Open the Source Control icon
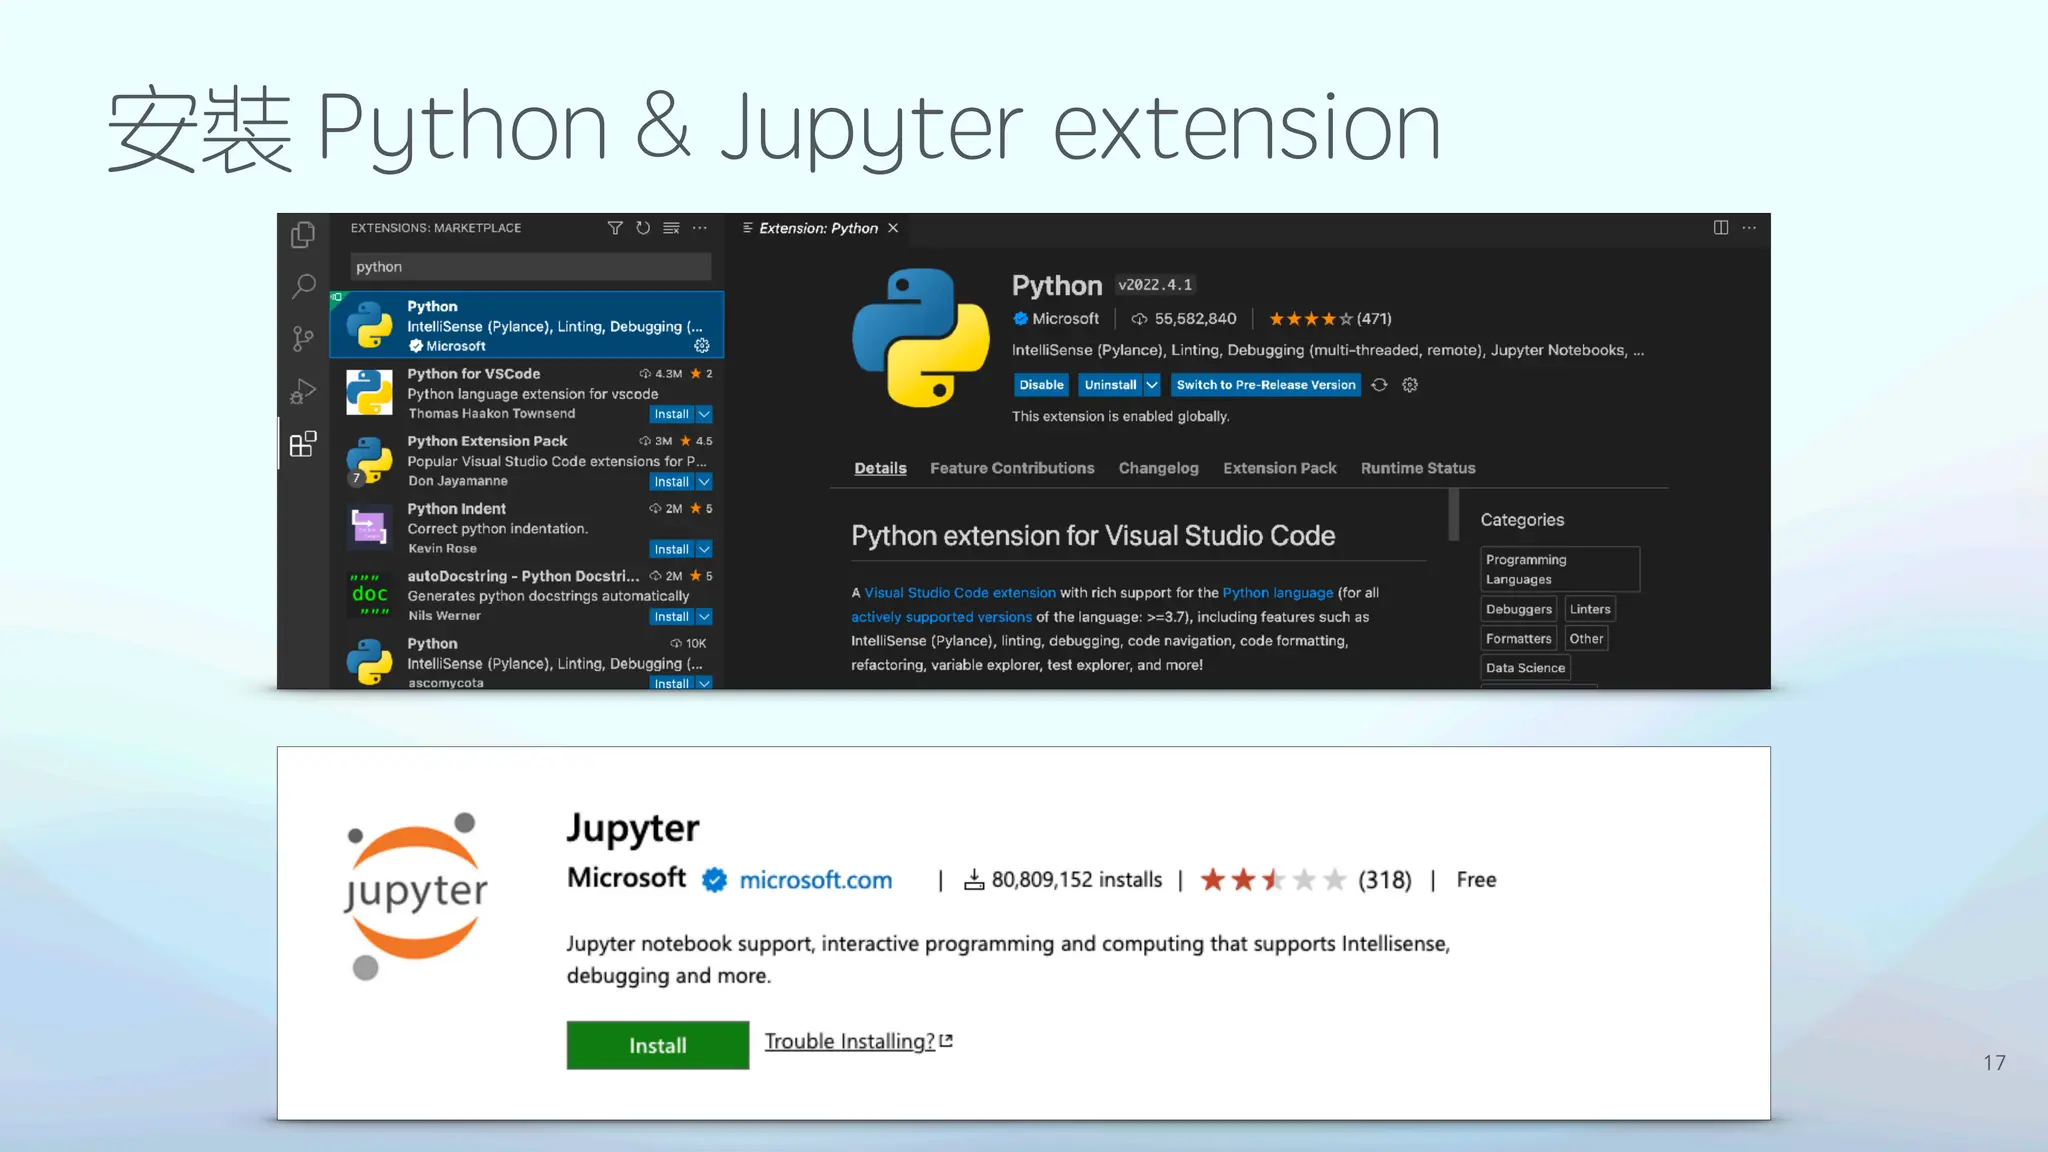 (303, 339)
